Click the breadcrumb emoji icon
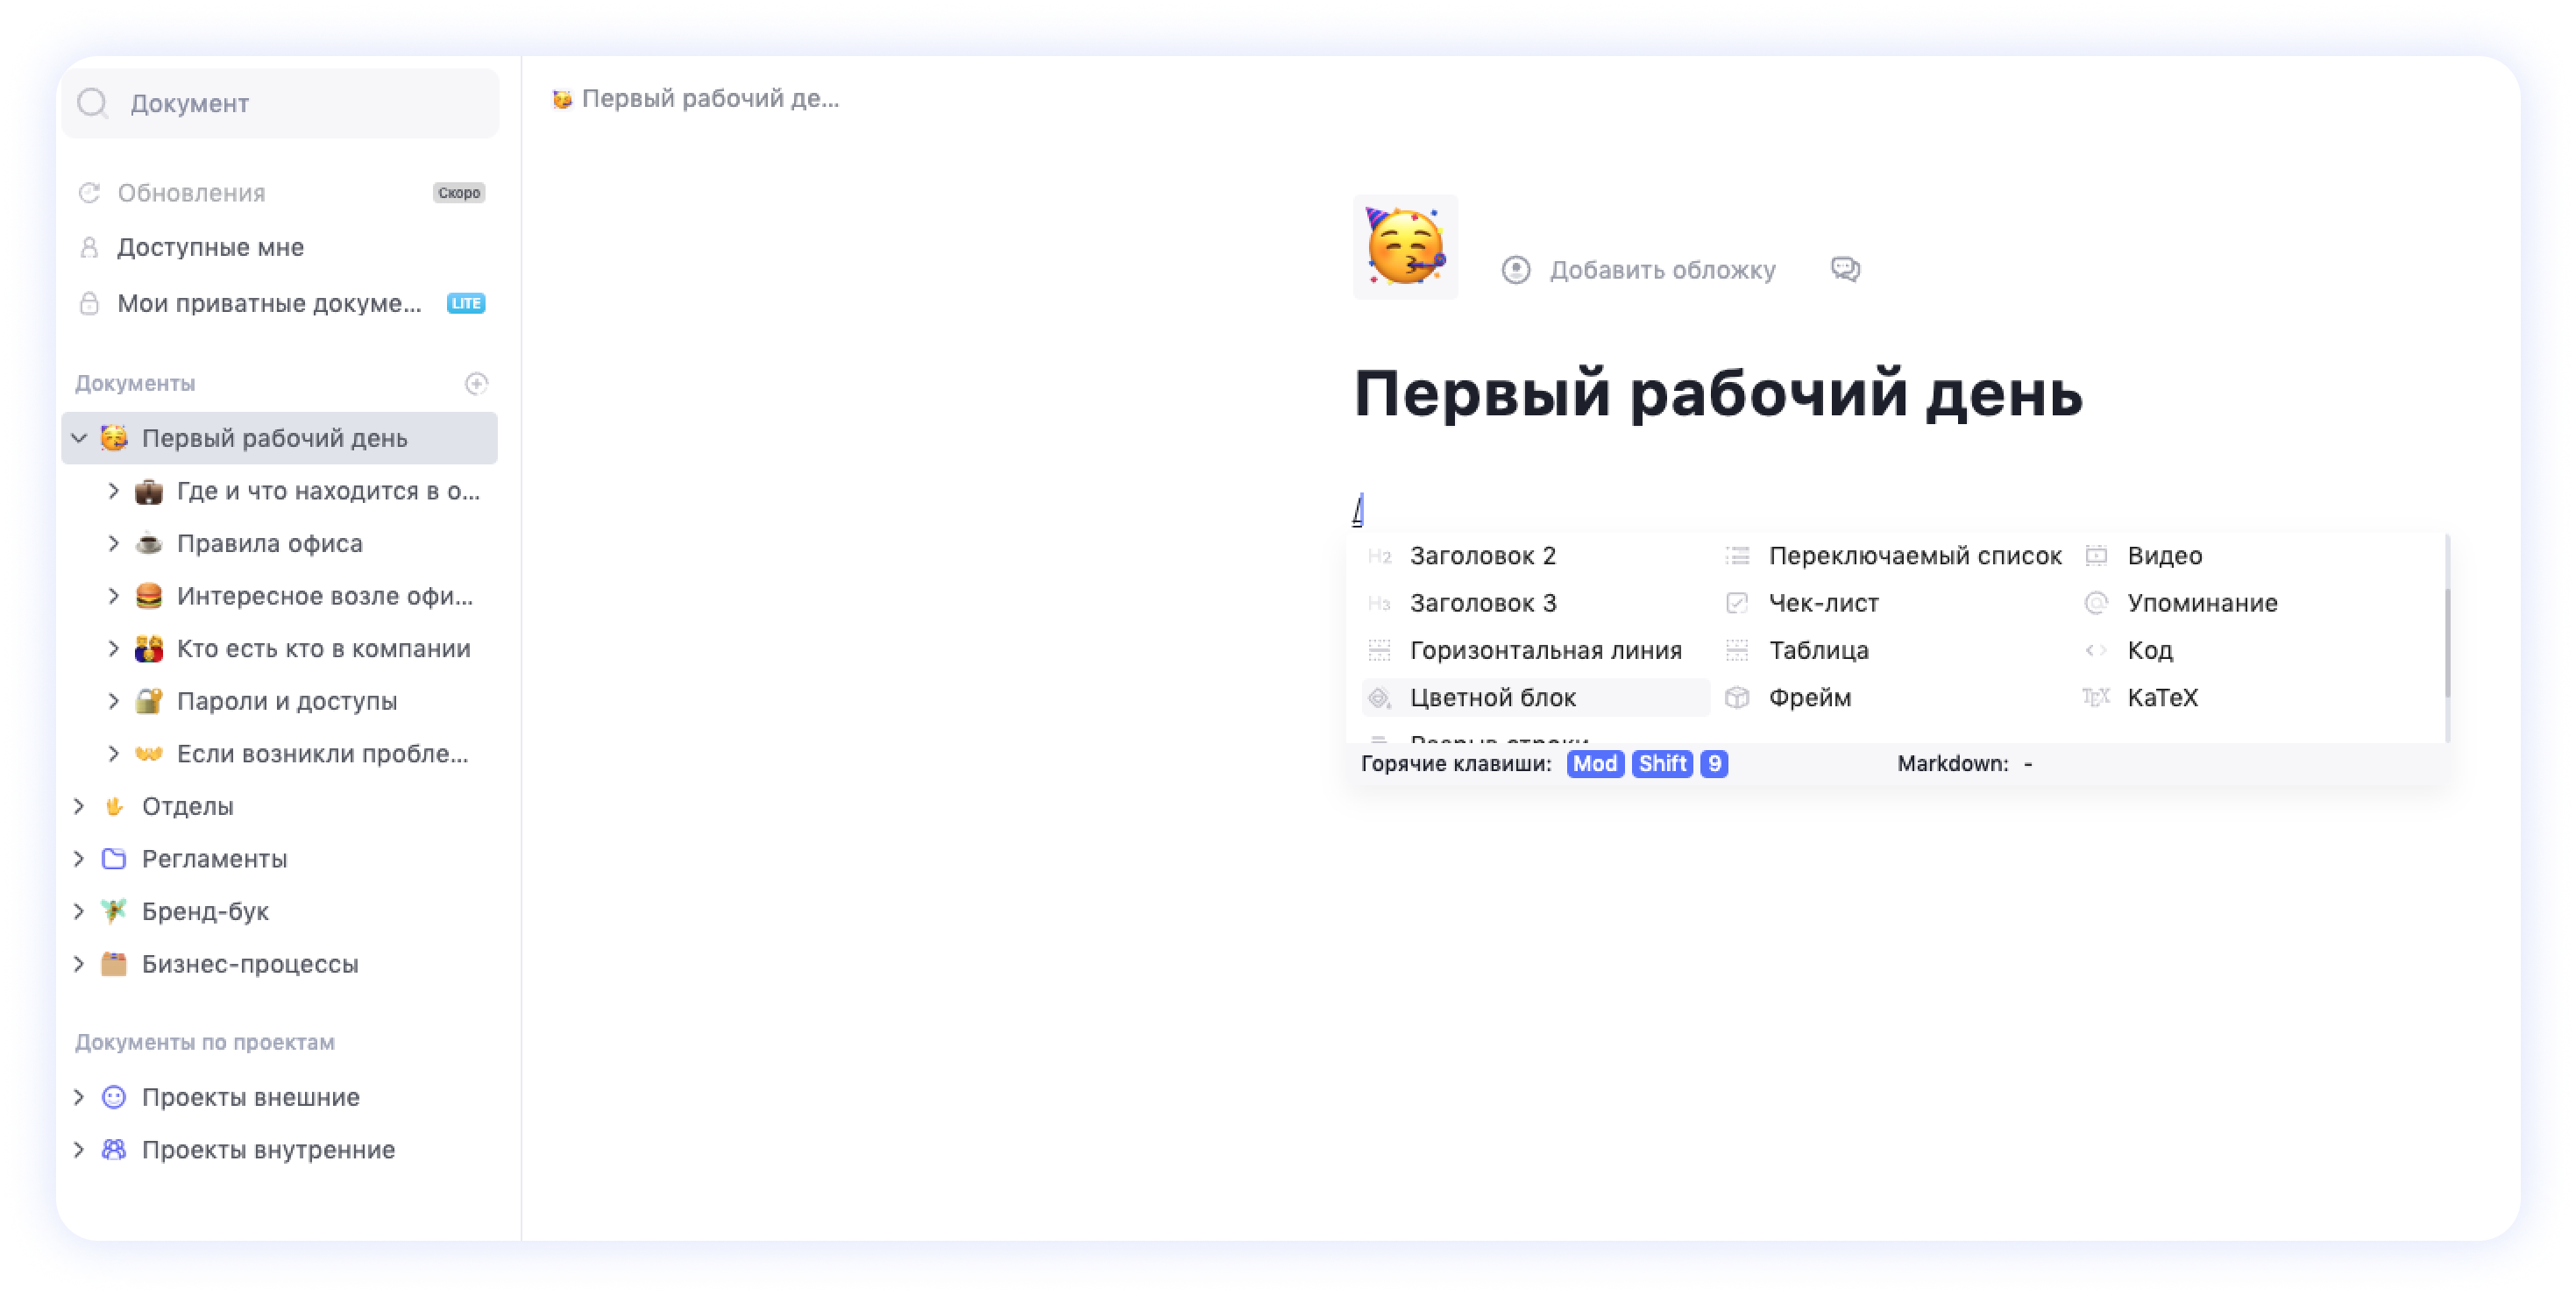This screenshot has width=2576, height=1296. click(x=562, y=99)
